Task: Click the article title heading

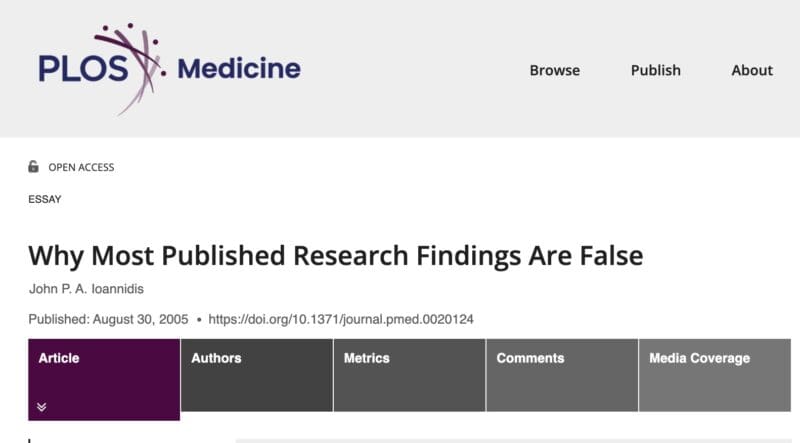Action: (x=335, y=255)
